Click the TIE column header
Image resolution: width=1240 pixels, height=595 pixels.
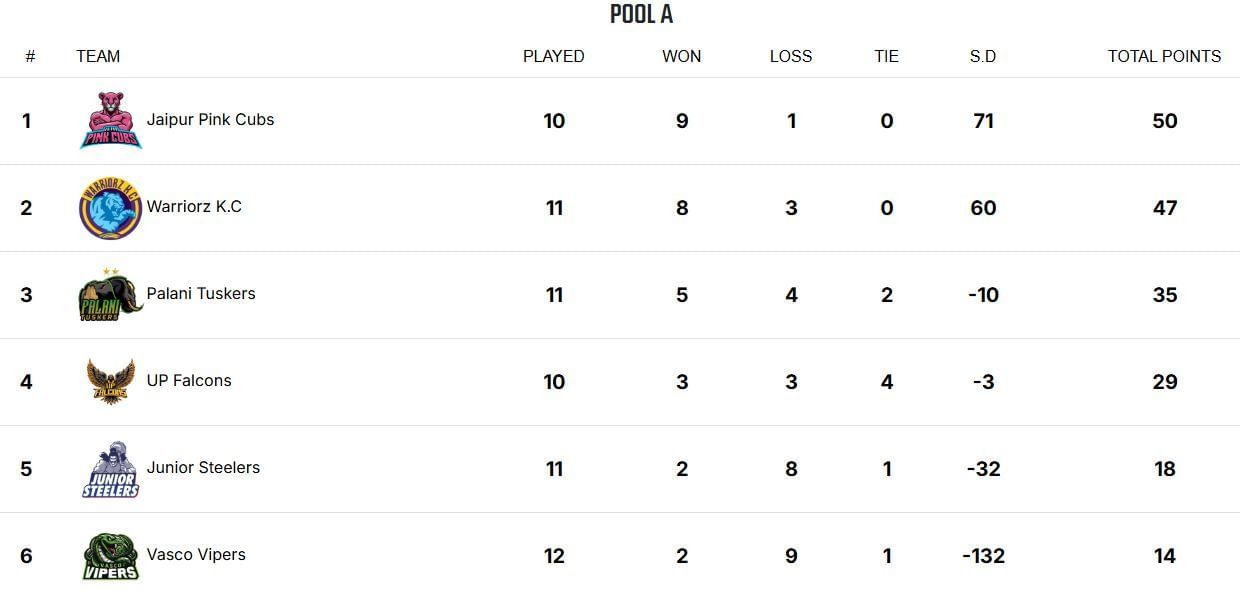pyautogui.click(x=886, y=57)
